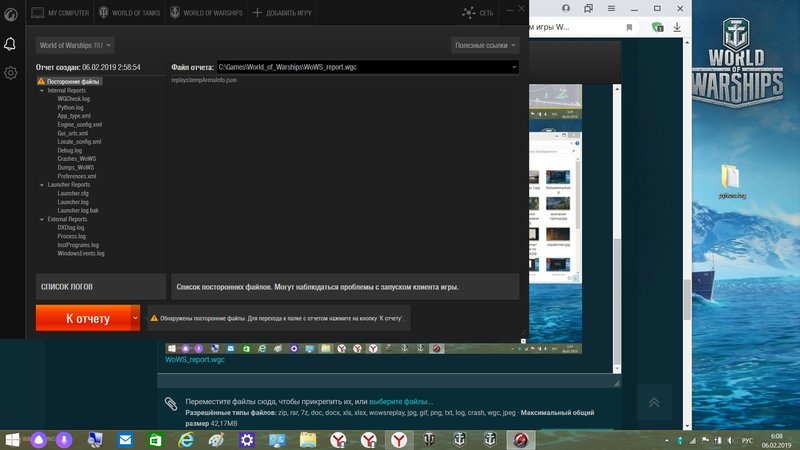Viewport: 800px width, 450px height.
Task: Open pojkzm.log folder on desktop
Action: coord(732,182)
